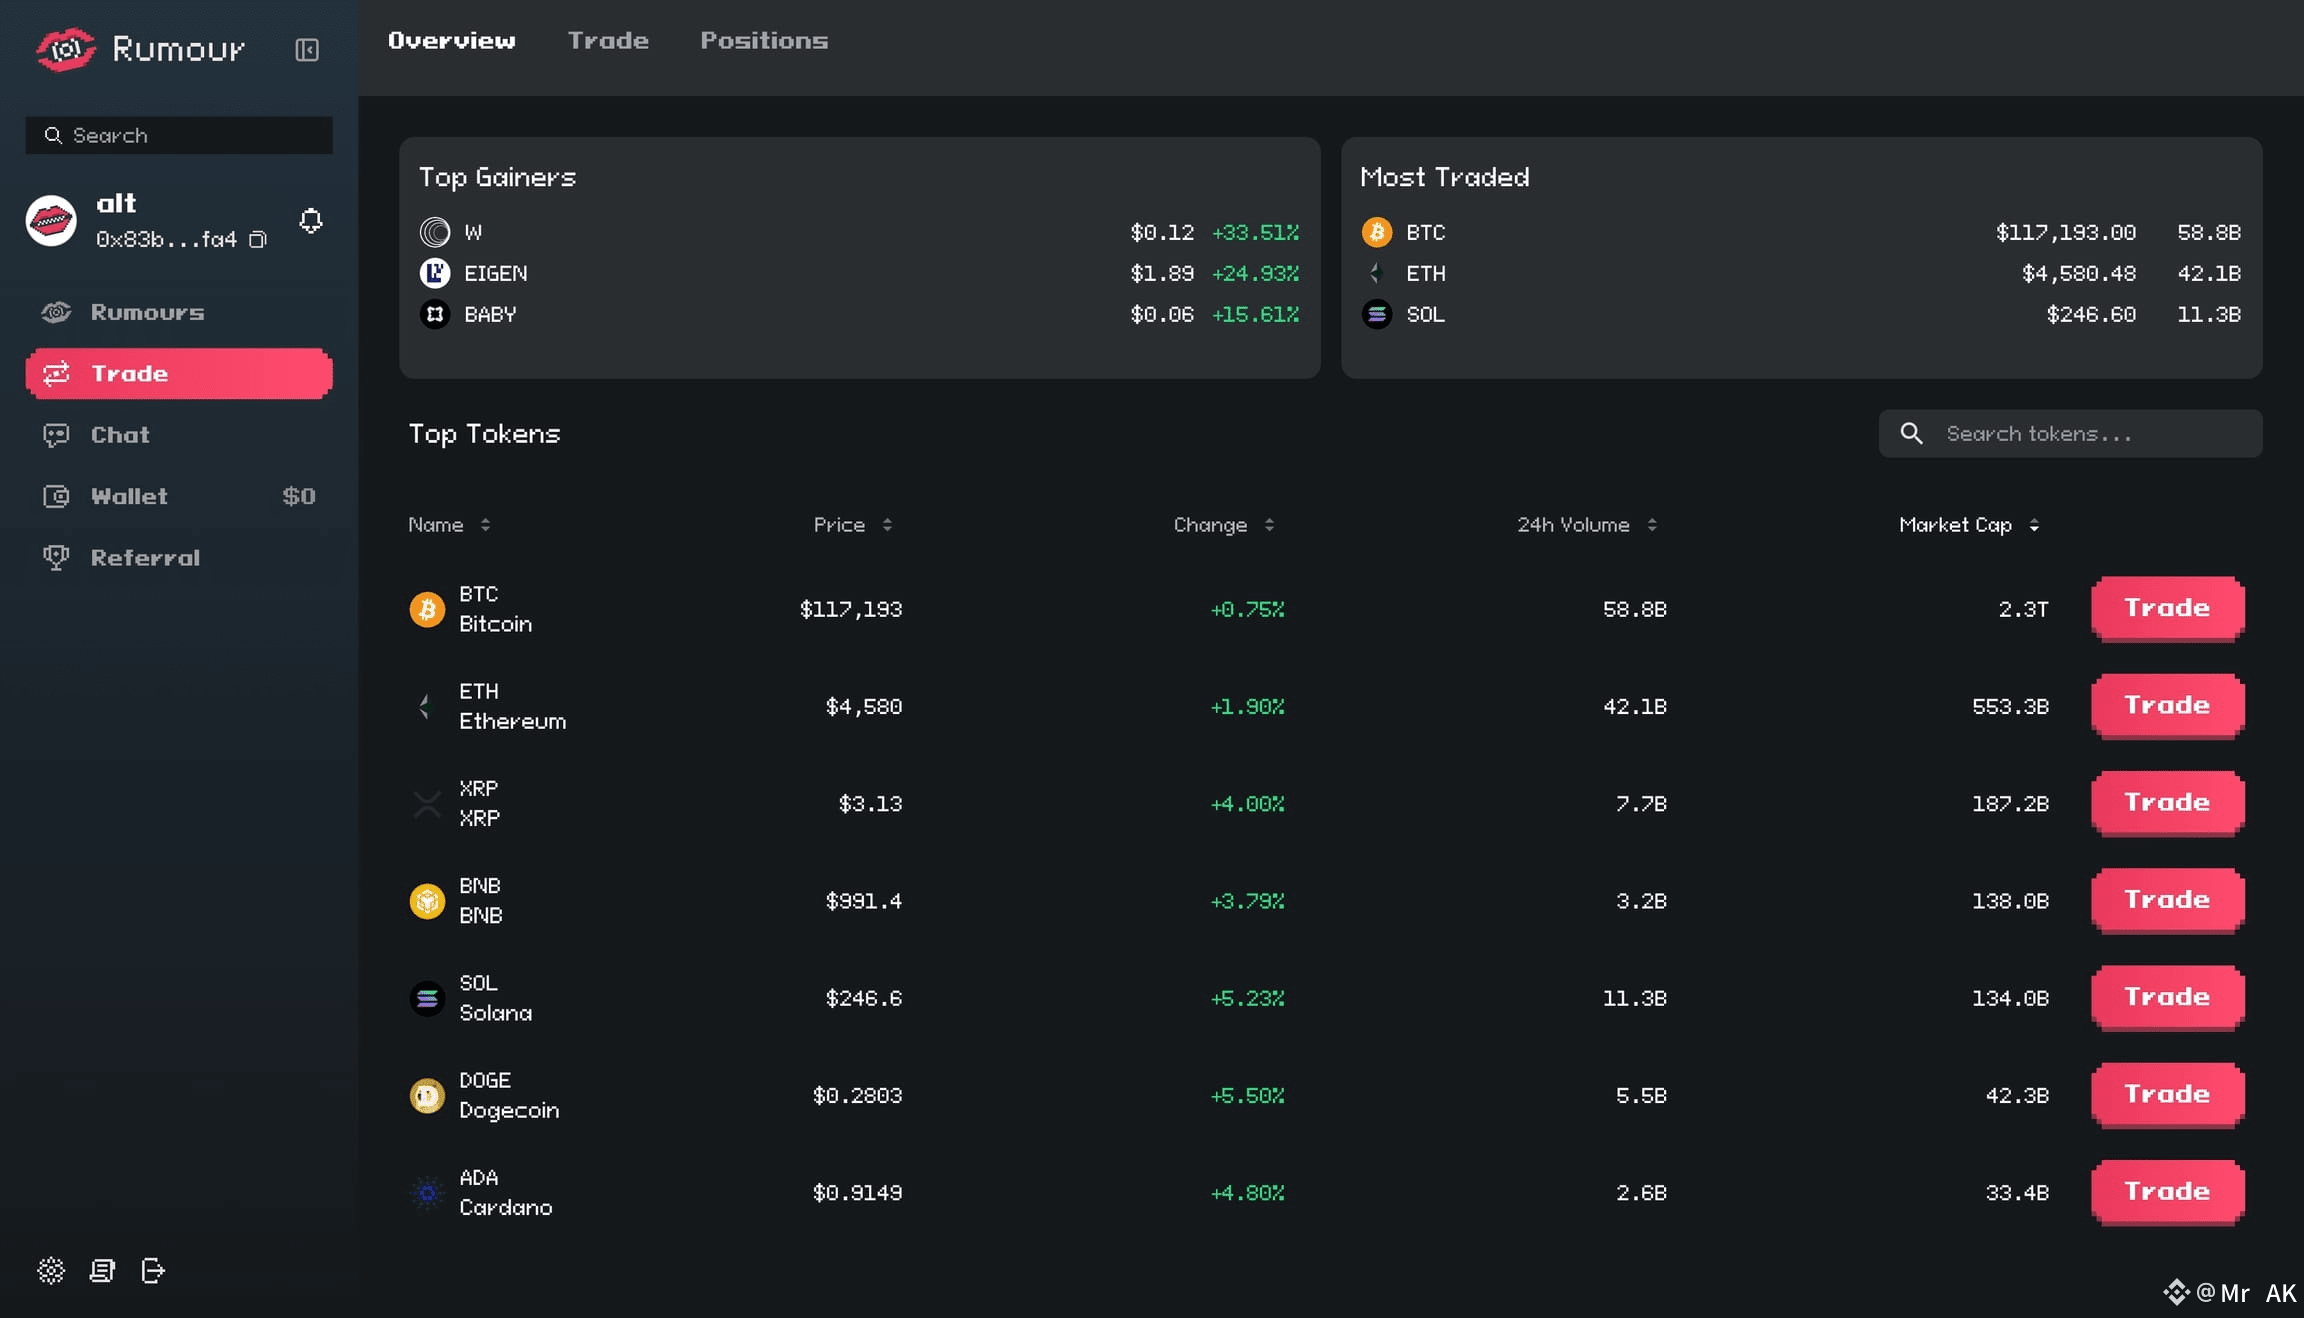Switch to the Positions tab

764,41
